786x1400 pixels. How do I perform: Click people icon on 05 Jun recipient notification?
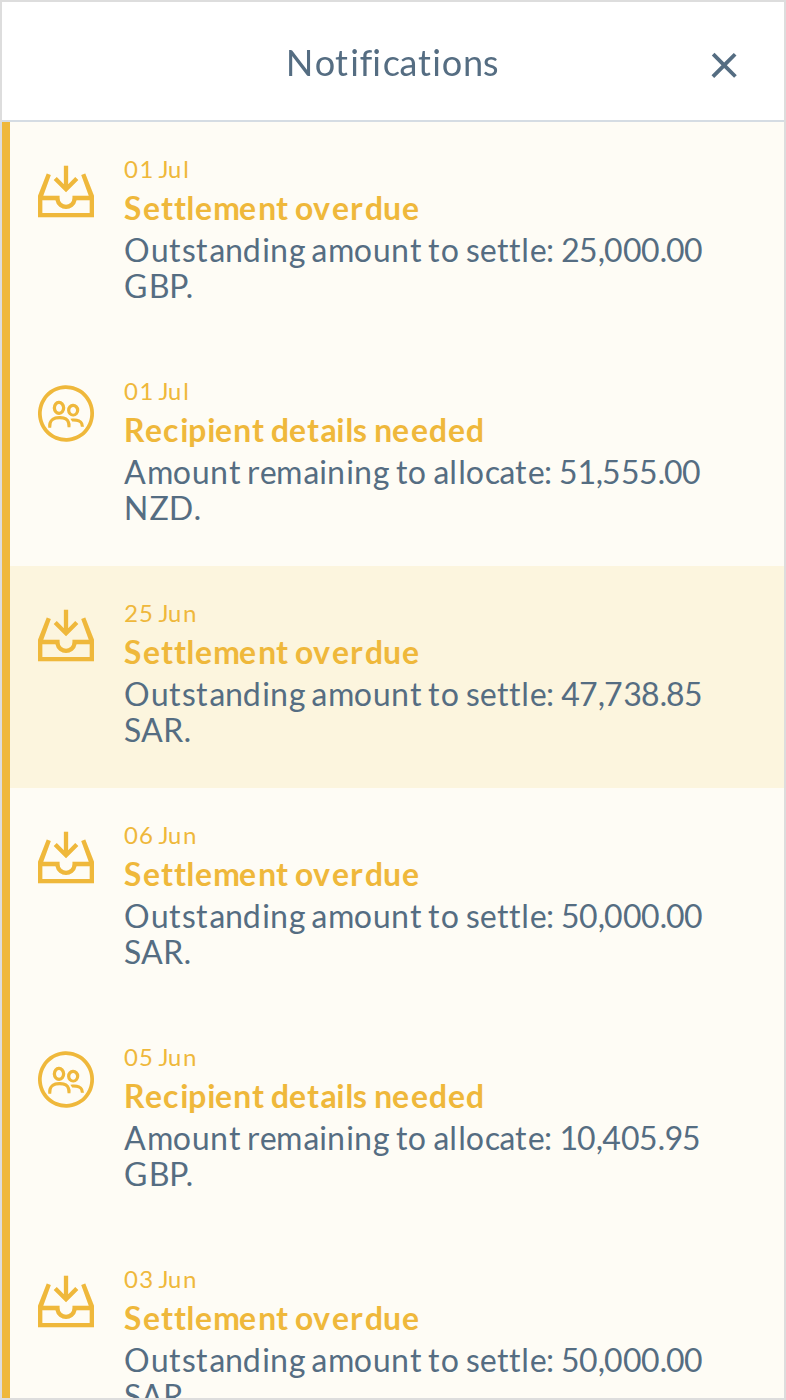point(66,1079)
